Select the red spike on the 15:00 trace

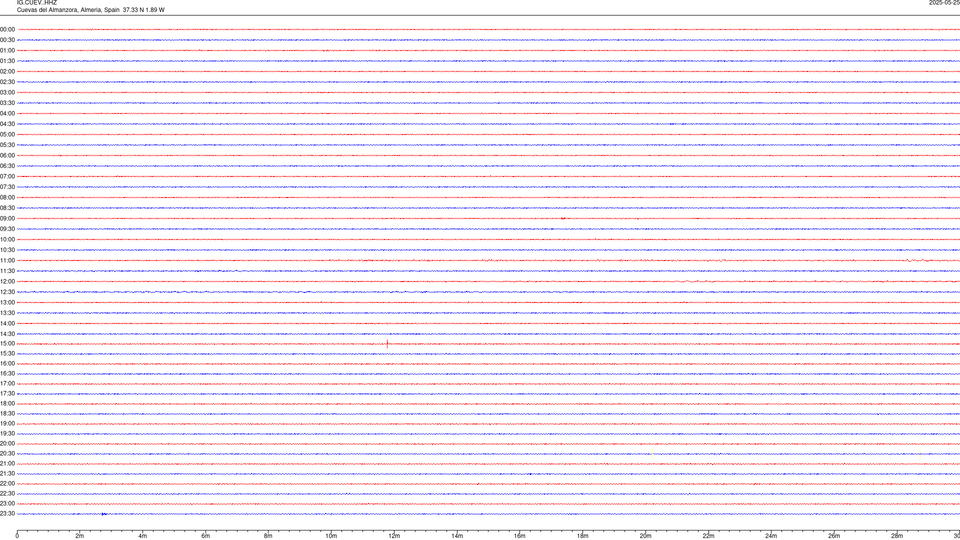[387, 344]
